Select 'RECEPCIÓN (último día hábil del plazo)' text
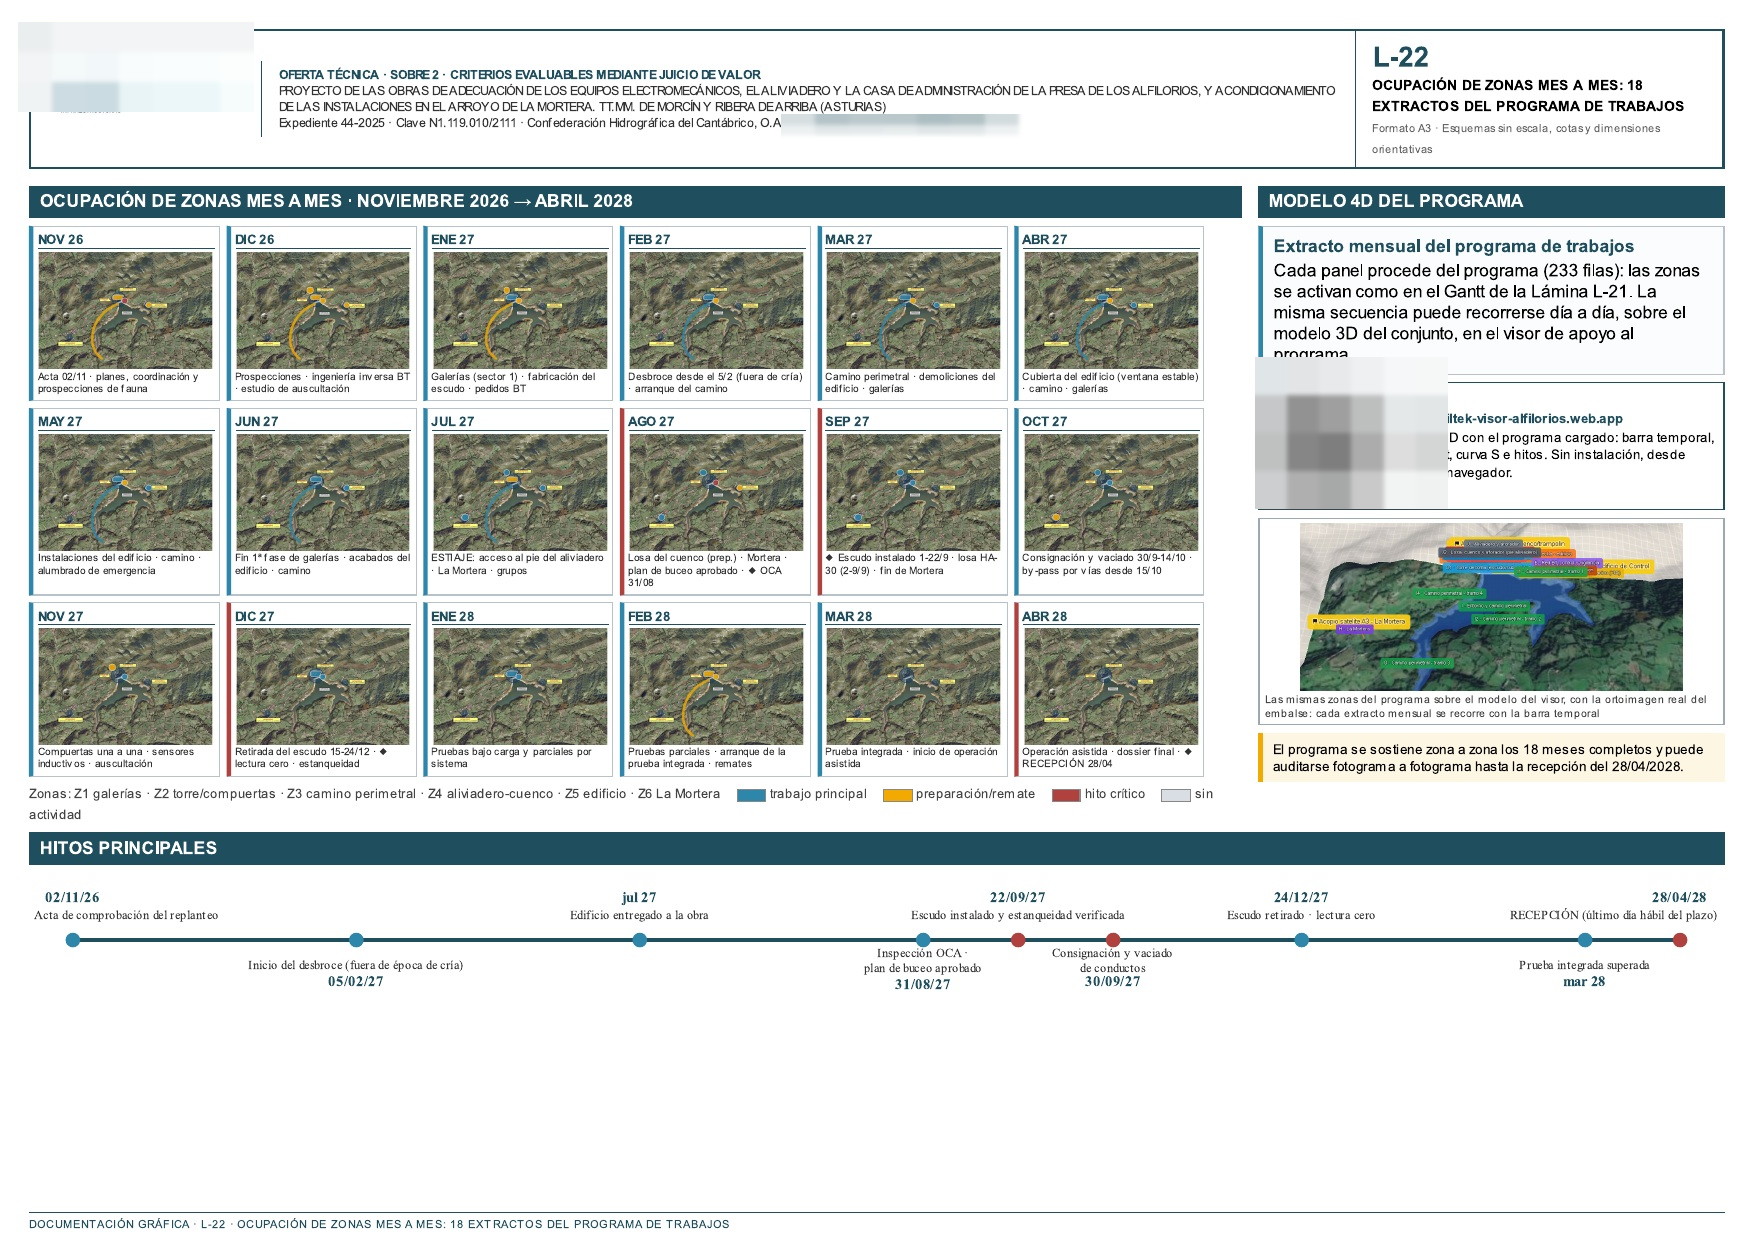Image resolution: width=1755 pixels, height=1241 pixels. [x=1613, y=915]
